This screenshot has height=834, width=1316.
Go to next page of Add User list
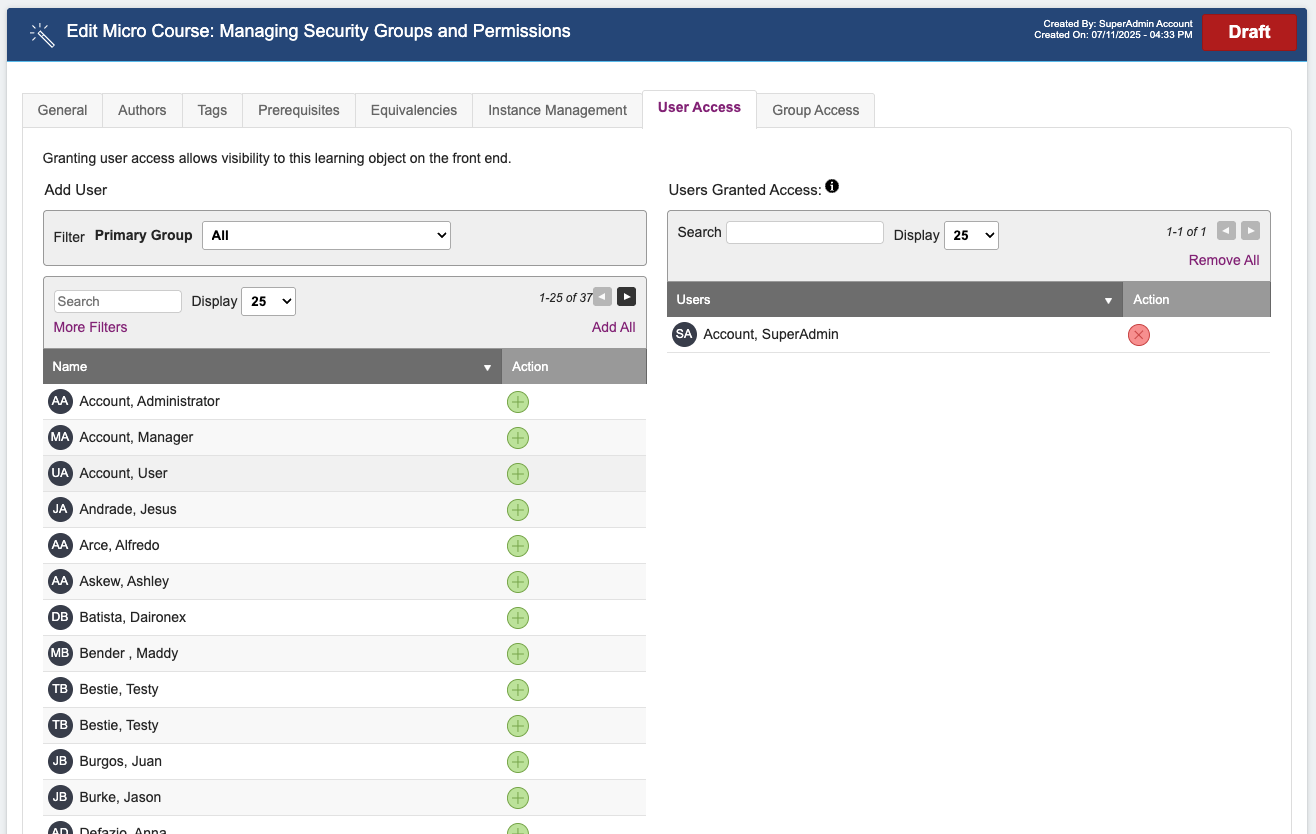[x=626, y=296]
